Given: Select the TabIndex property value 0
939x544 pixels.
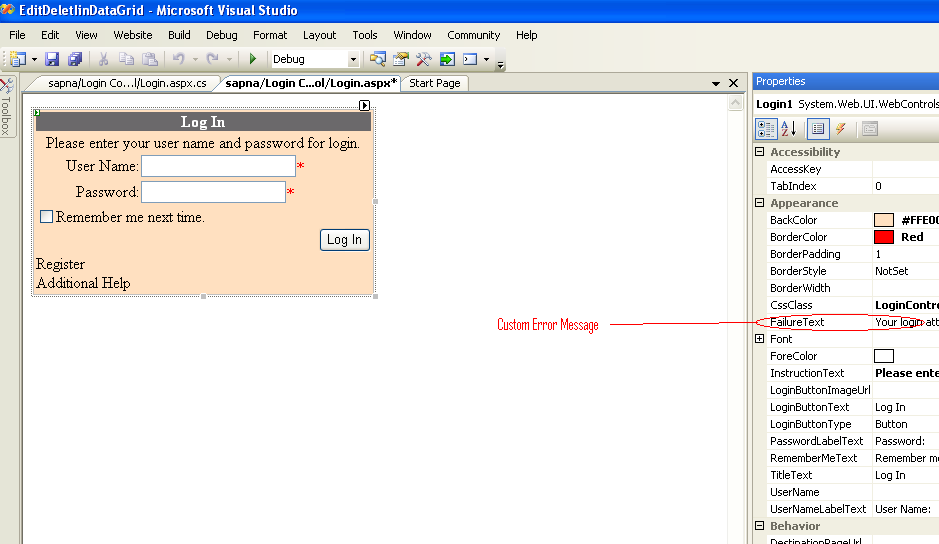Looking at the screenshot, I should pos(905,186).
